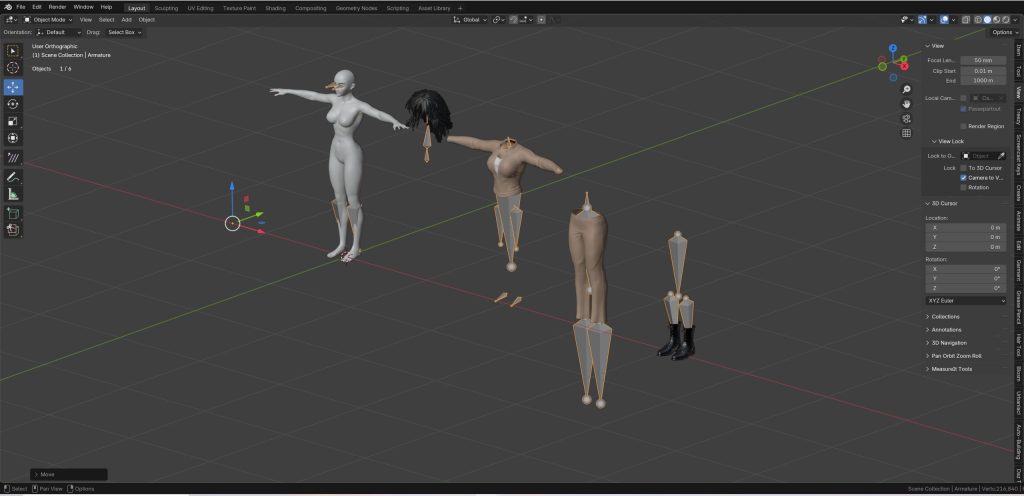Expand the Annotations panel
The width and height of the screenshot is (1024, 496).
pyautogui.click(x=946, y=330)
